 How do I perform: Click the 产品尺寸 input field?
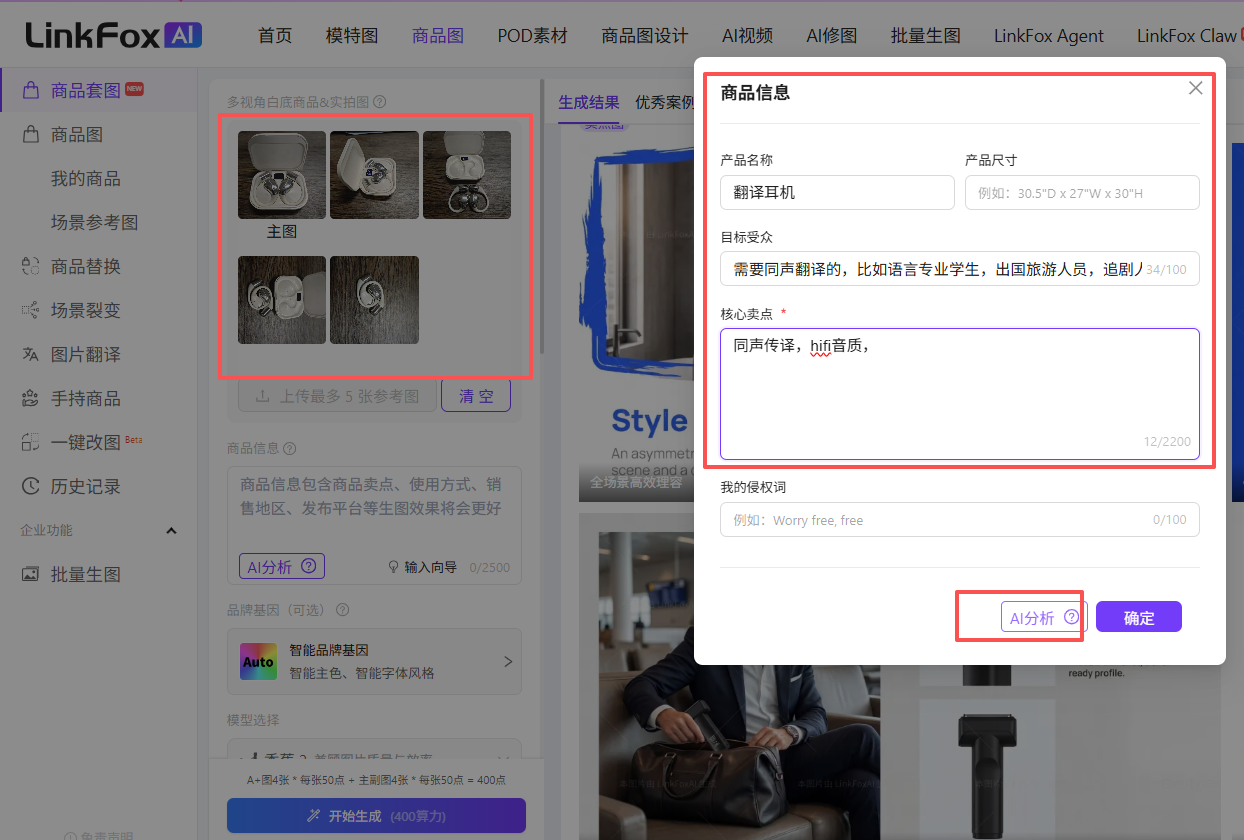pos(1081,193)
